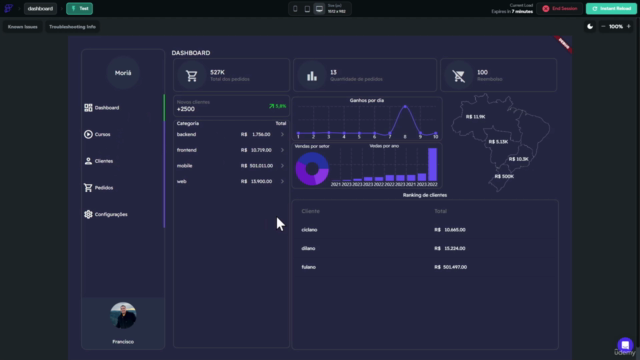Image resolution: width=640 pixels, height=360 pixels.
Task: Decrease zoom with minus button
Action: click(603, 27)
